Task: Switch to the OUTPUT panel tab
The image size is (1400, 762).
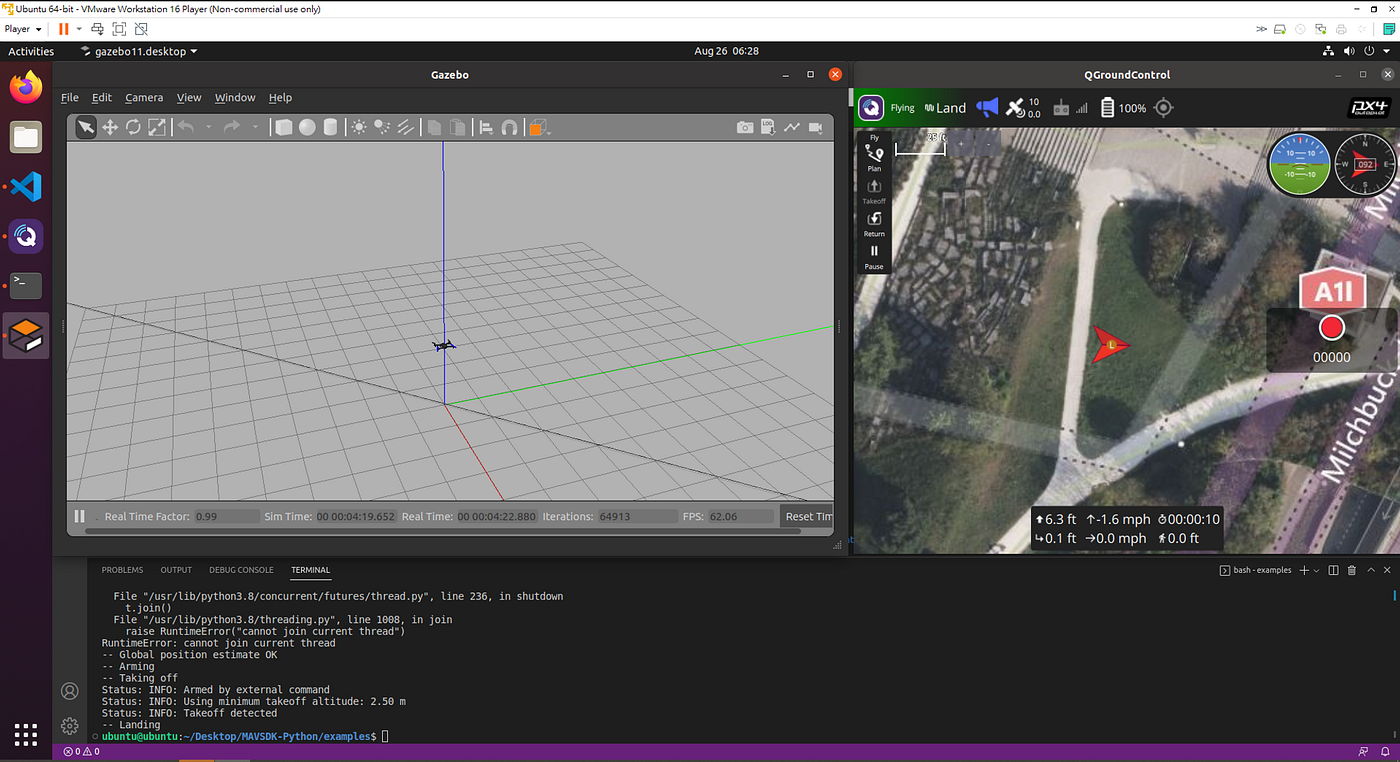Action: (x=176, y=570)
